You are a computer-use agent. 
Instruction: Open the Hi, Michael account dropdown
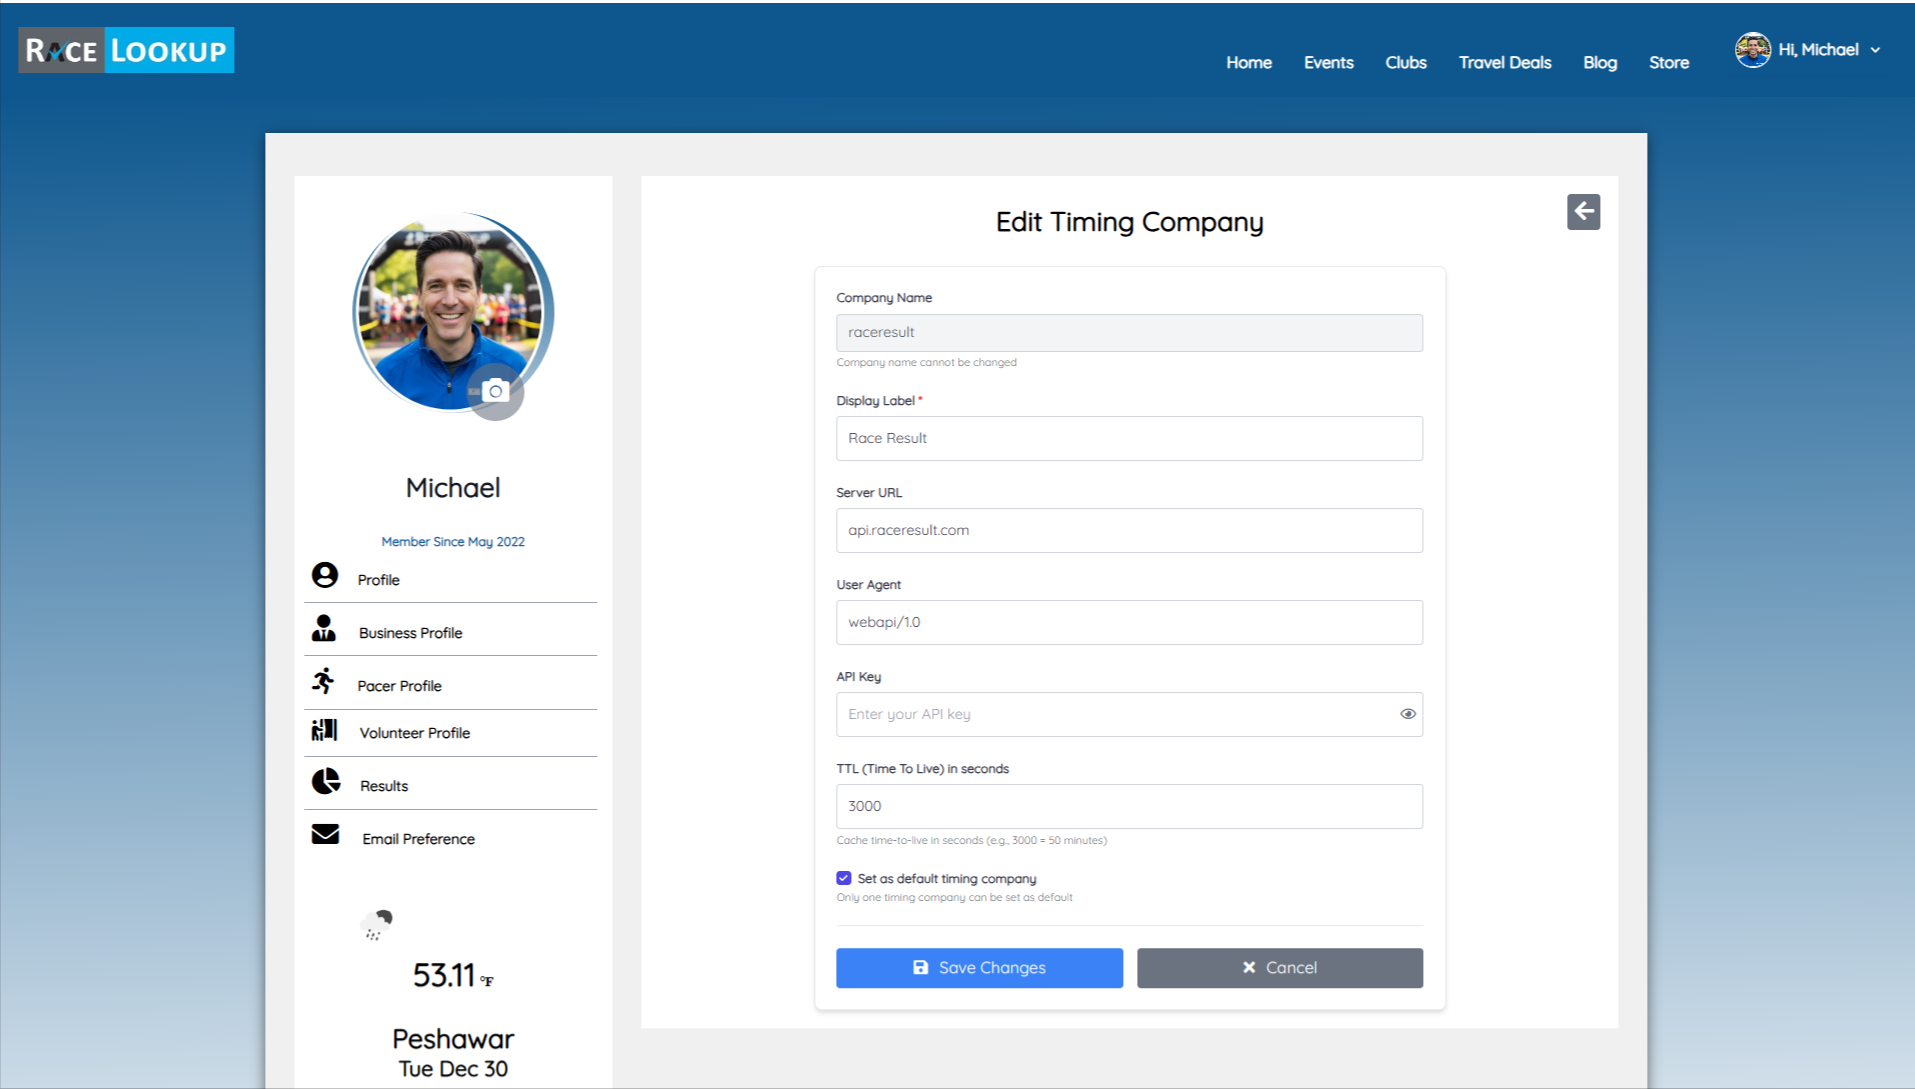tap(1806, 49)
